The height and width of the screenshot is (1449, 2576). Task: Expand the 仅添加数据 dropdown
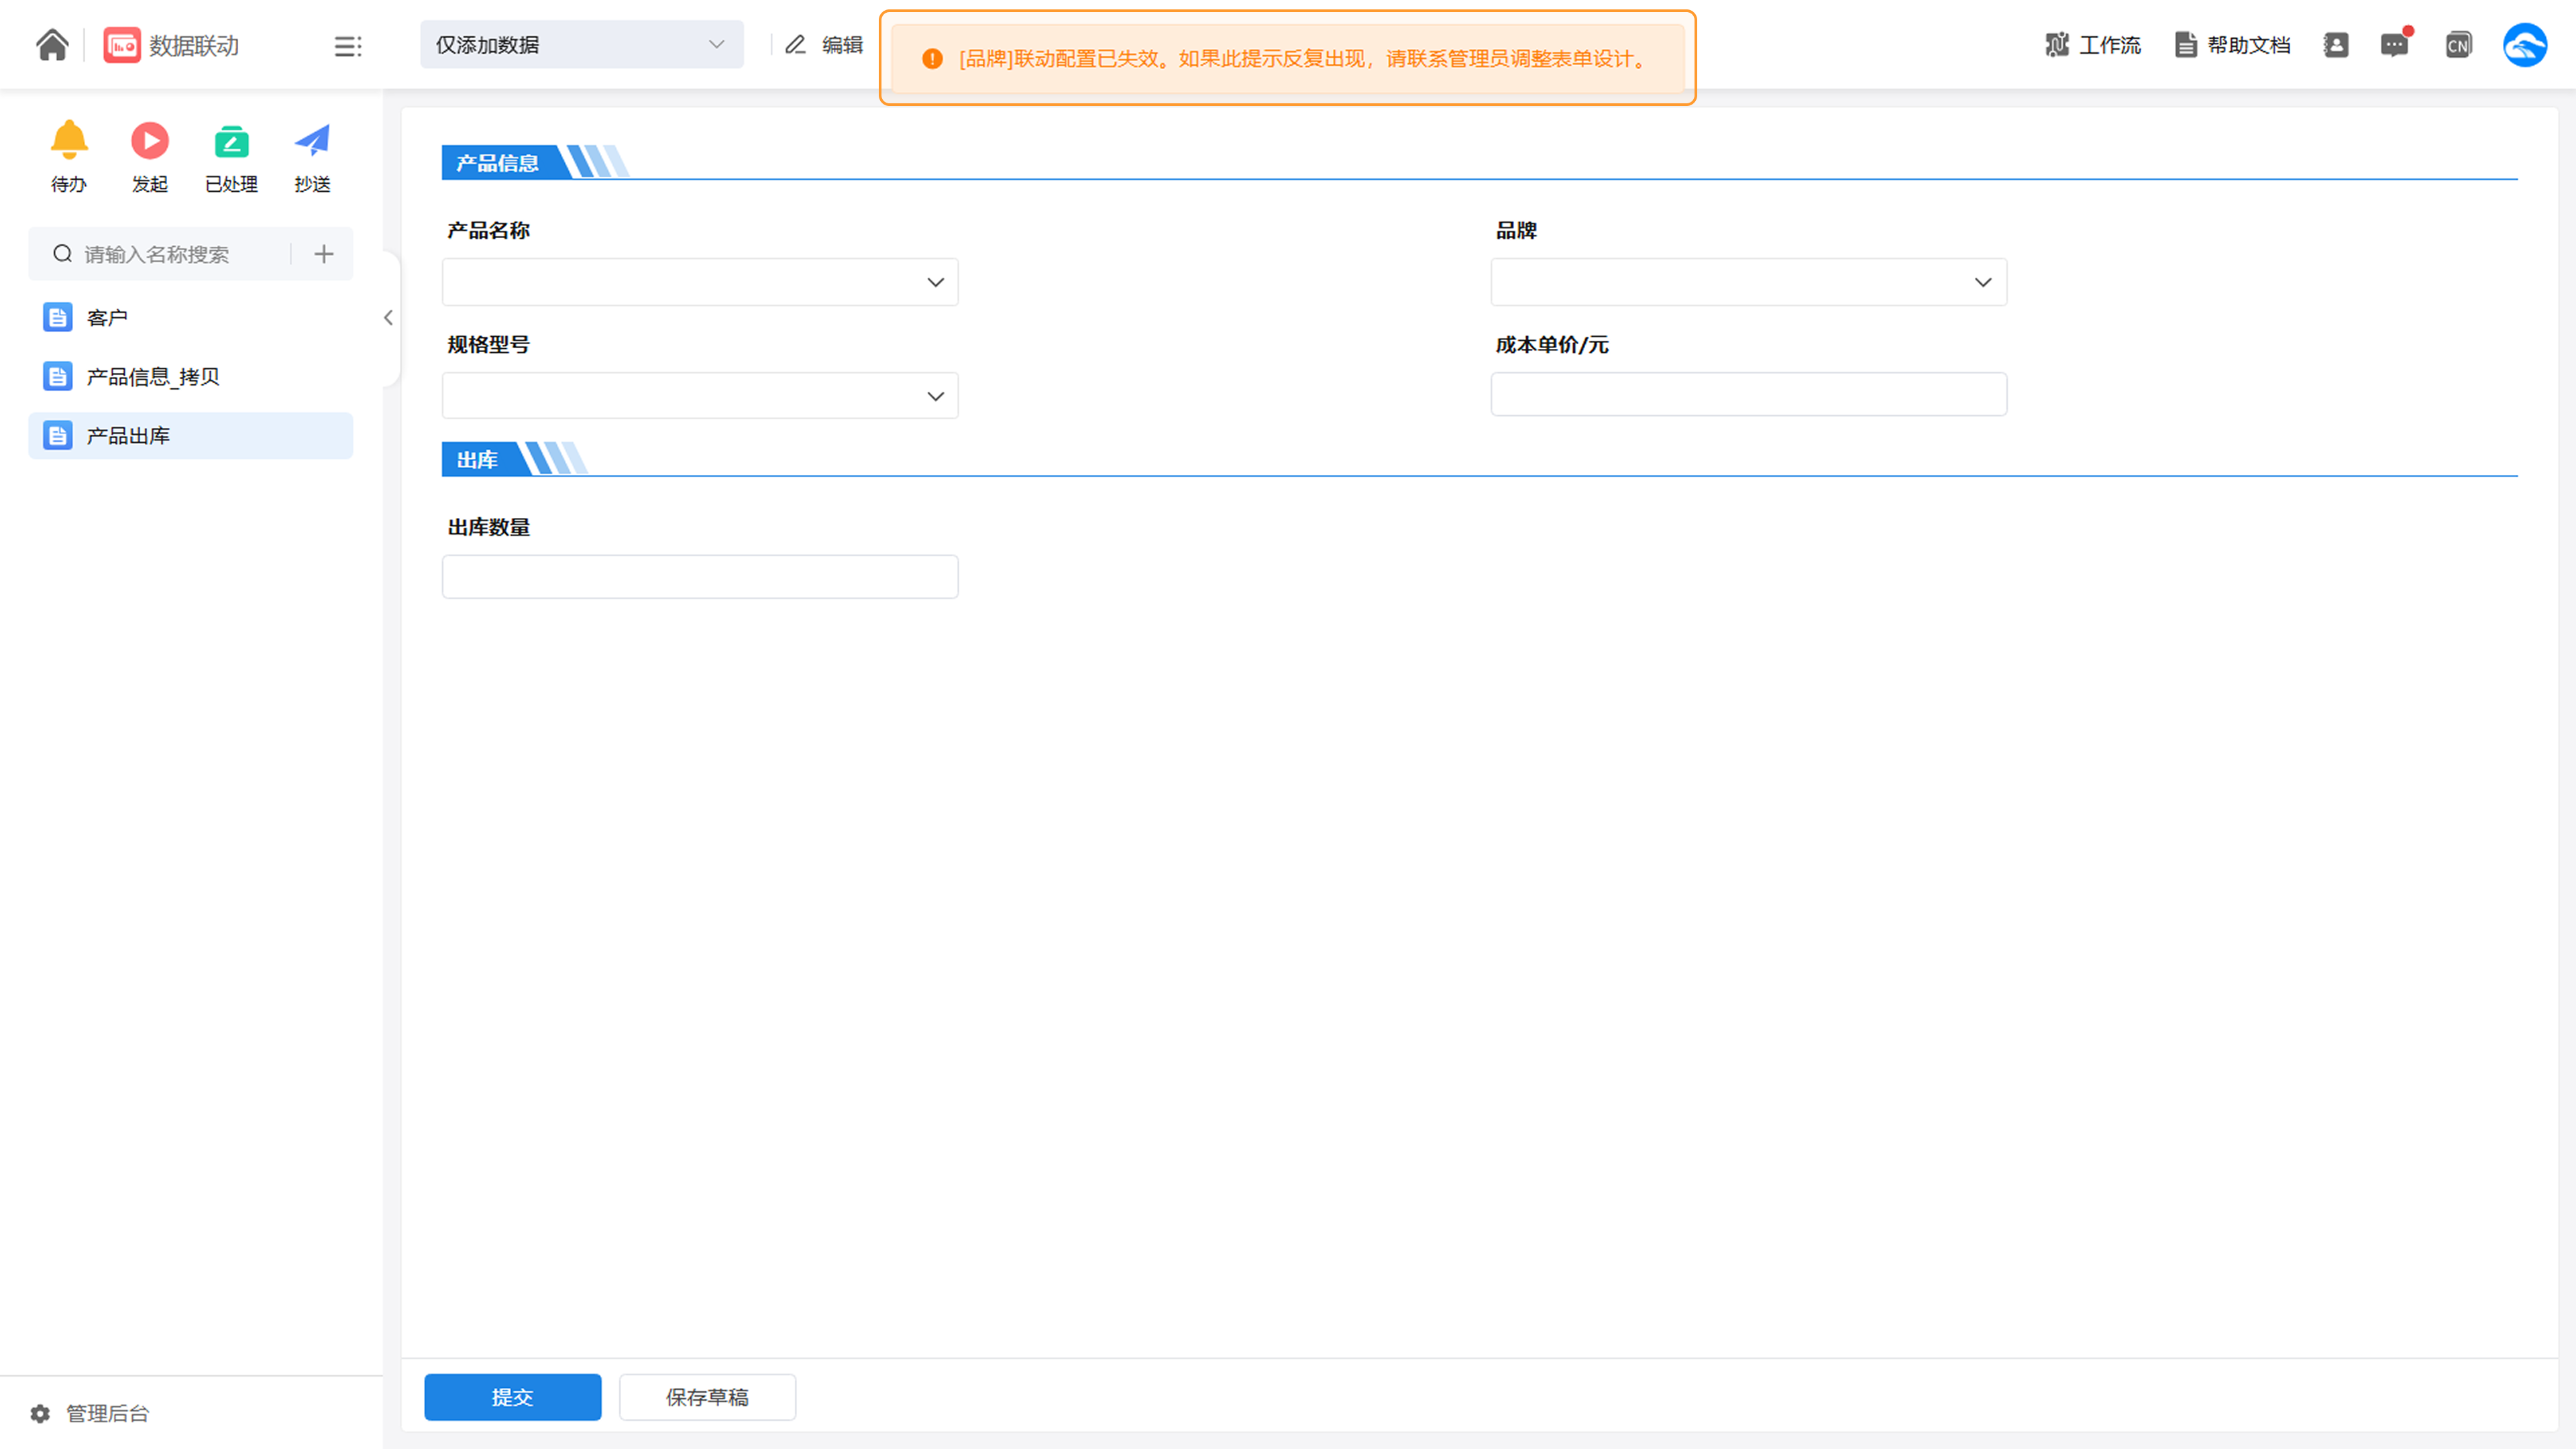(x=581, y=45)
